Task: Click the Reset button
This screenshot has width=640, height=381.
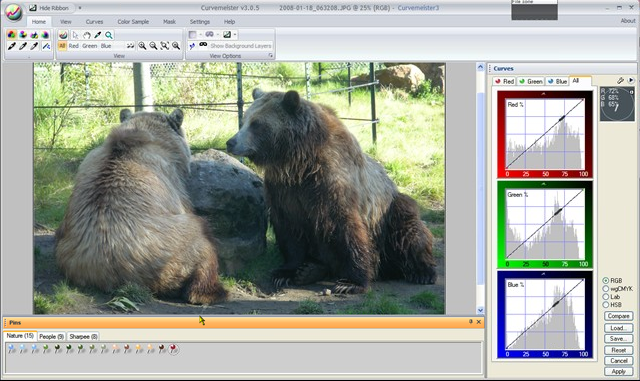Action: (x=618, y=350)
